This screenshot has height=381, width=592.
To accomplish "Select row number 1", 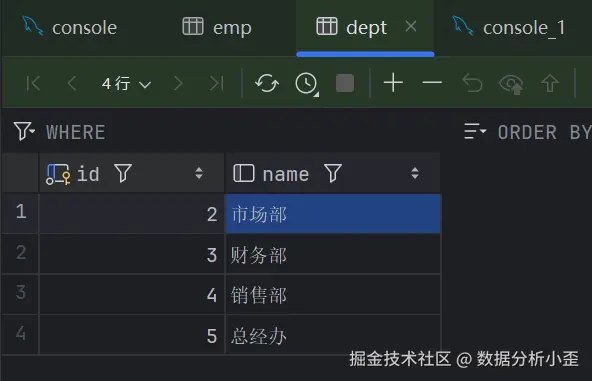I will click(21, 212).
